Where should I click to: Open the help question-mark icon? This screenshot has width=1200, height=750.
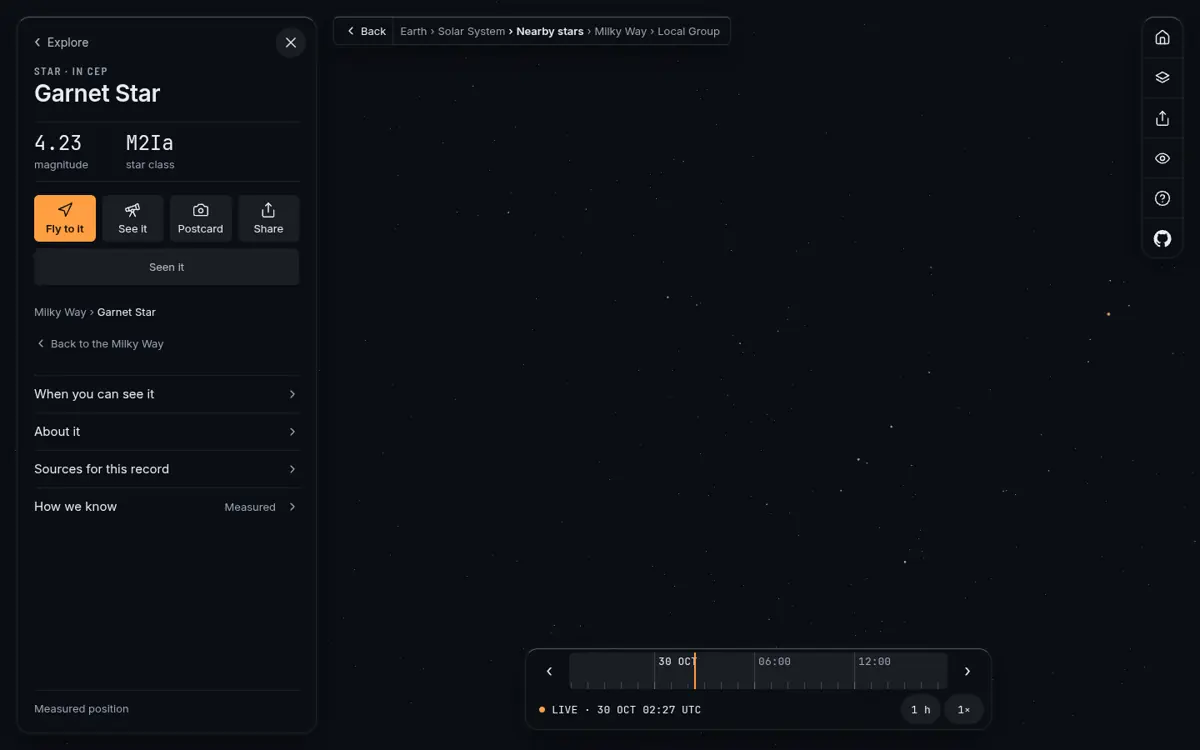point(1162,198)
